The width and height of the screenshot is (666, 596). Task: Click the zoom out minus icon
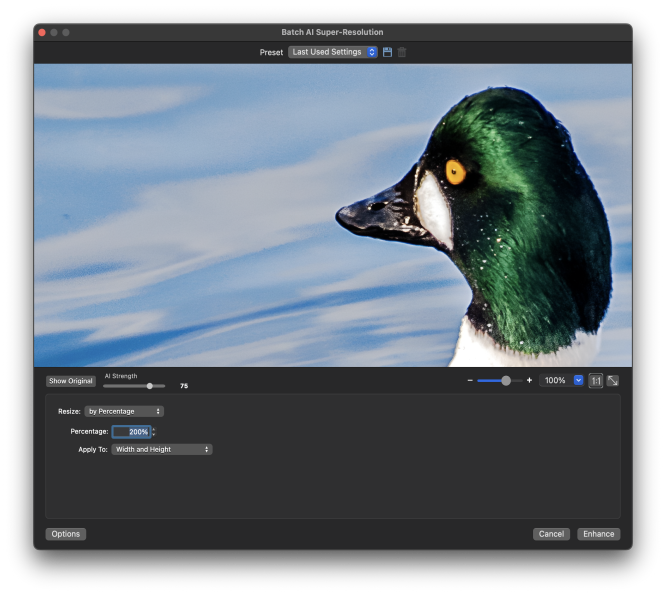point(470,381)
